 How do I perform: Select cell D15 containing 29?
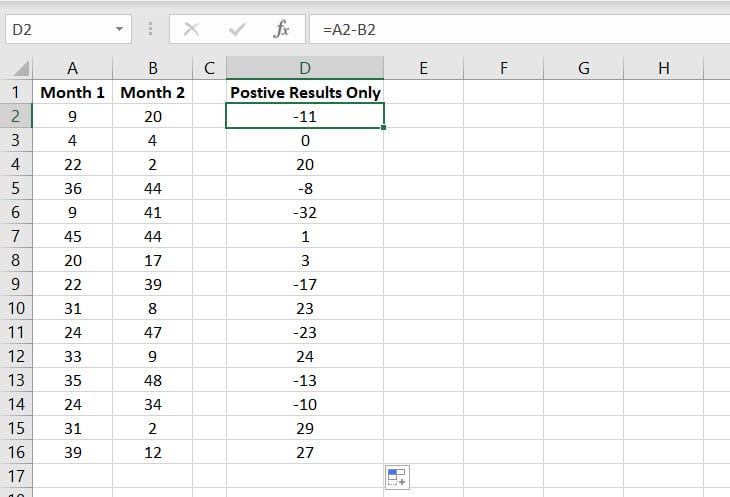[x=305, y=428]
